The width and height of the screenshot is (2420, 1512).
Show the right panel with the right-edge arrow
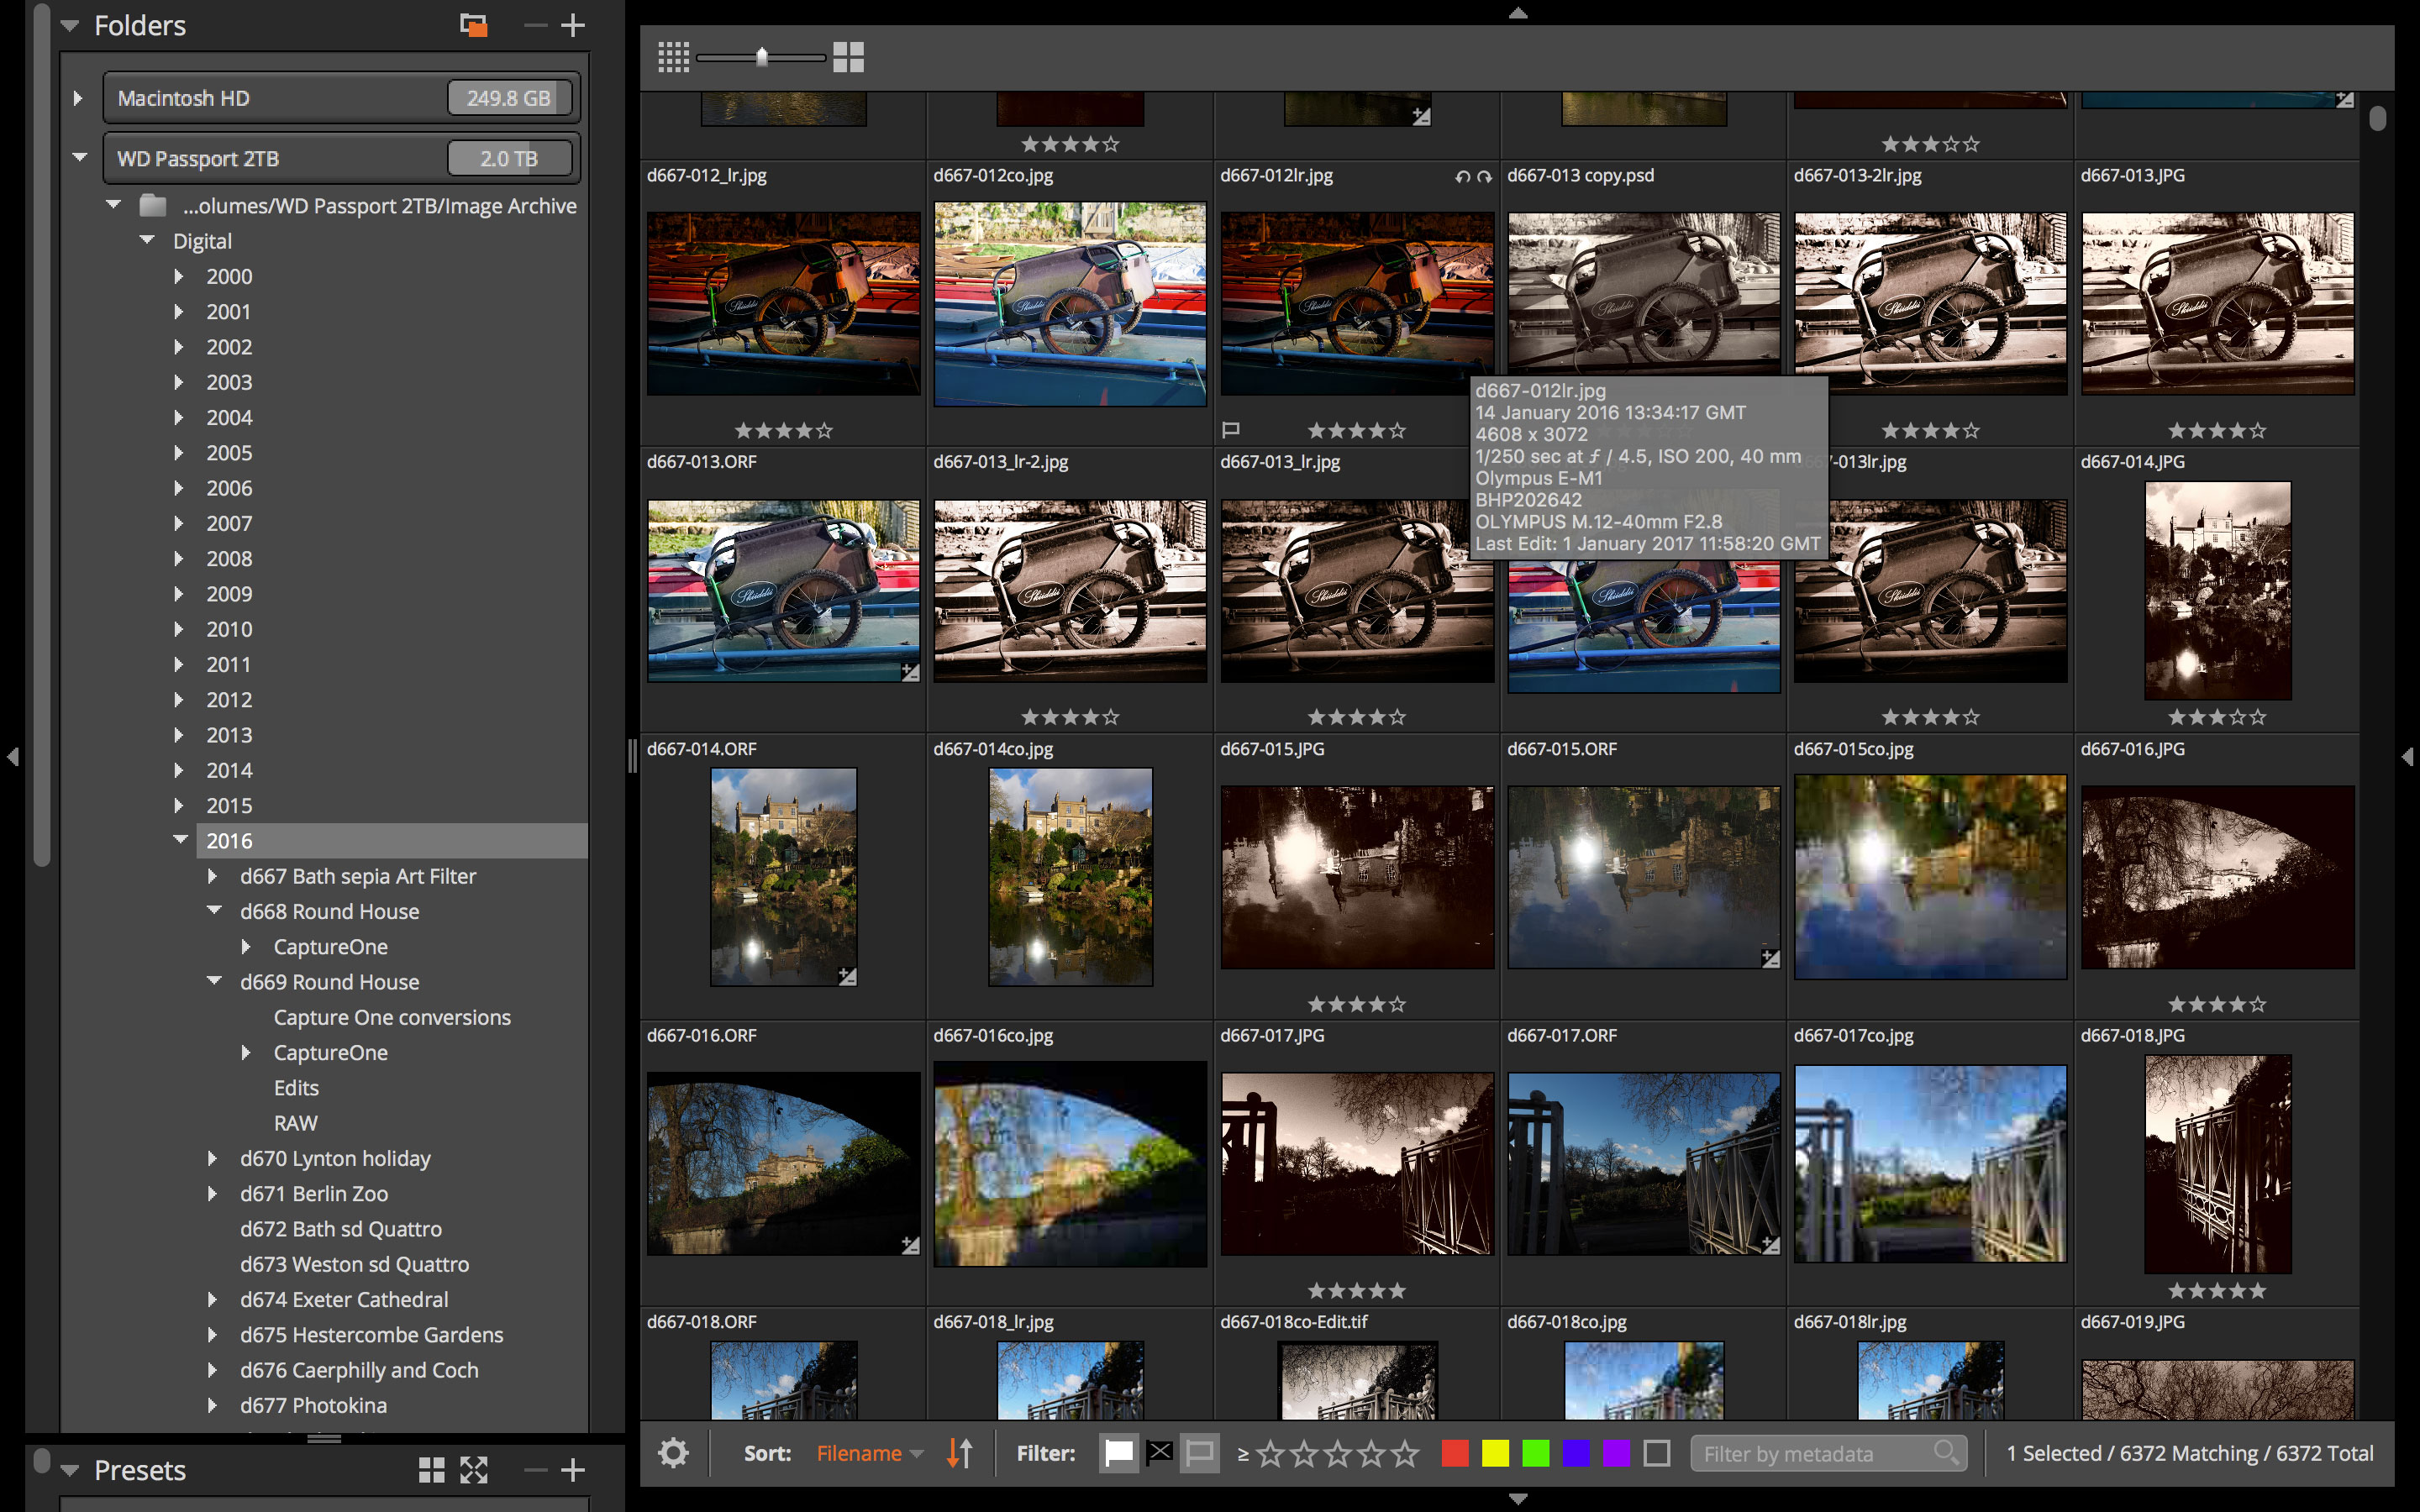click(x=2407, y=757)
